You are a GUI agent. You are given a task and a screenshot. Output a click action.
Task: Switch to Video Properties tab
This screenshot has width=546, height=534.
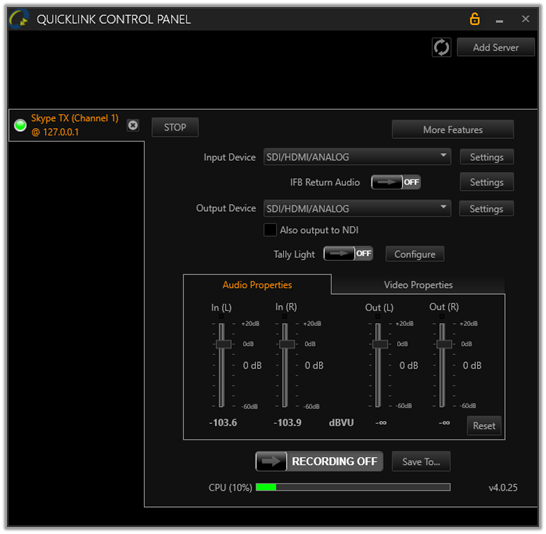coord(418,285)
